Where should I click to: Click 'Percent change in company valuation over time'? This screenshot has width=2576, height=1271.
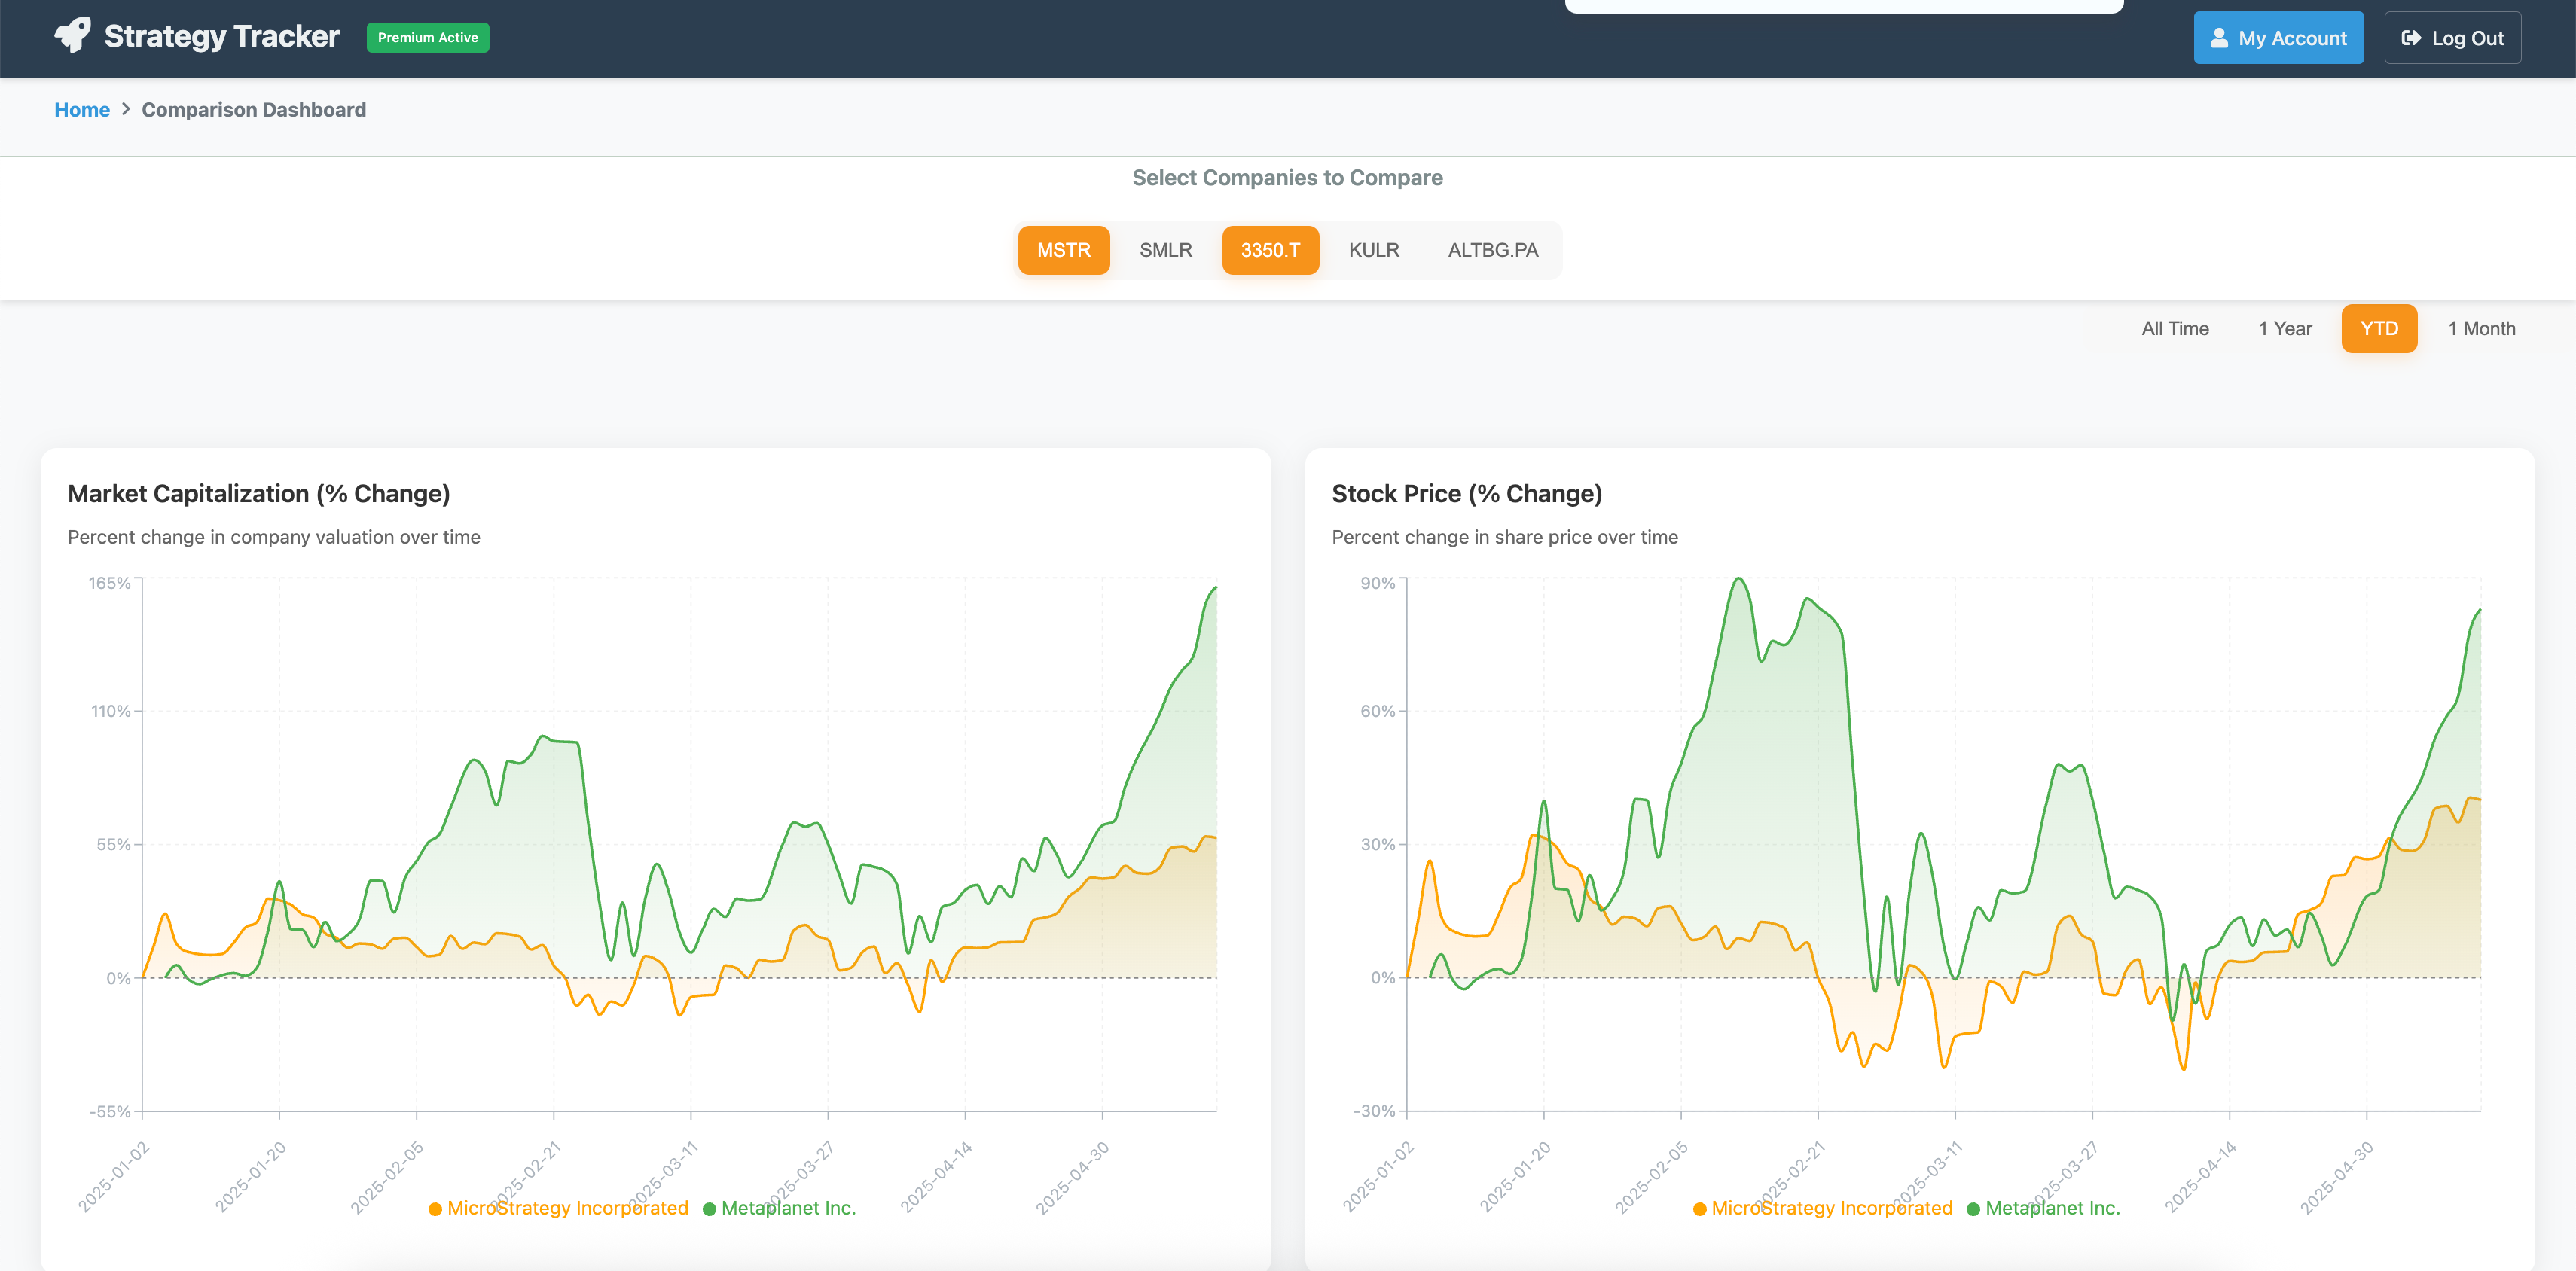(x=274, y=537)
